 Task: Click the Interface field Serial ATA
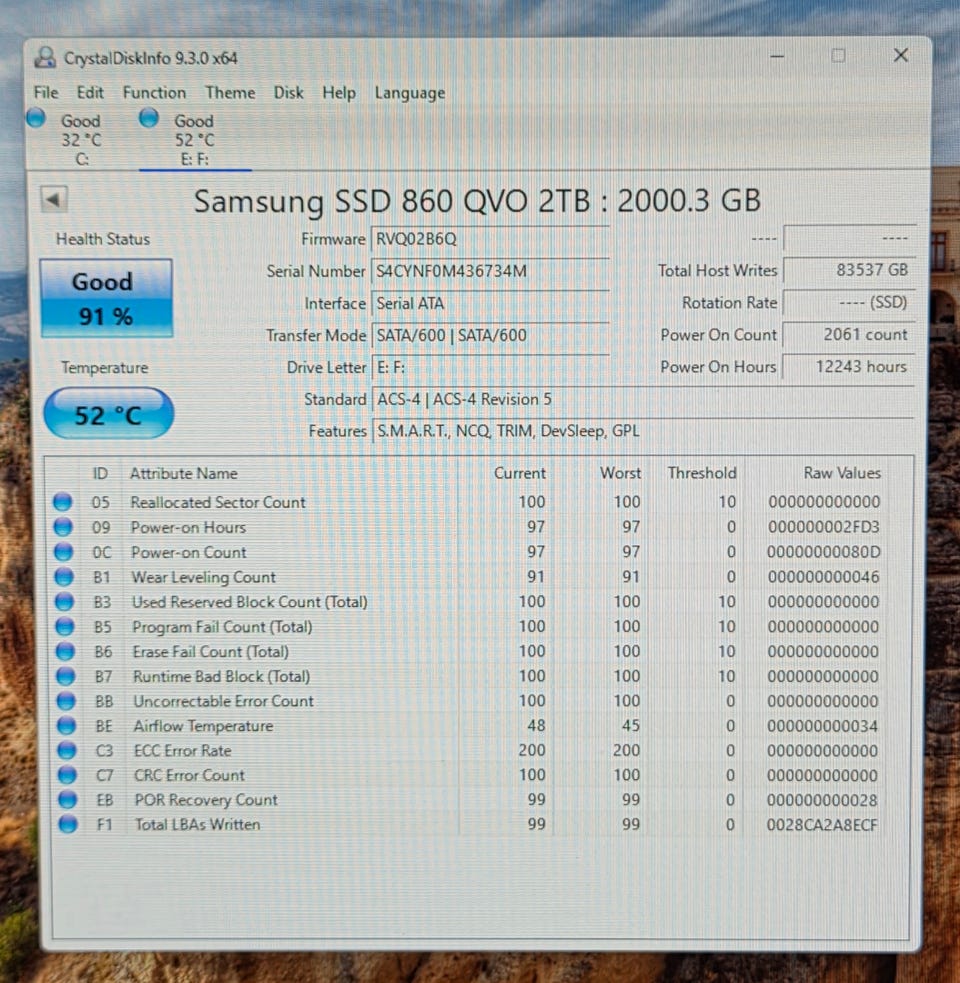click(490, 303)
